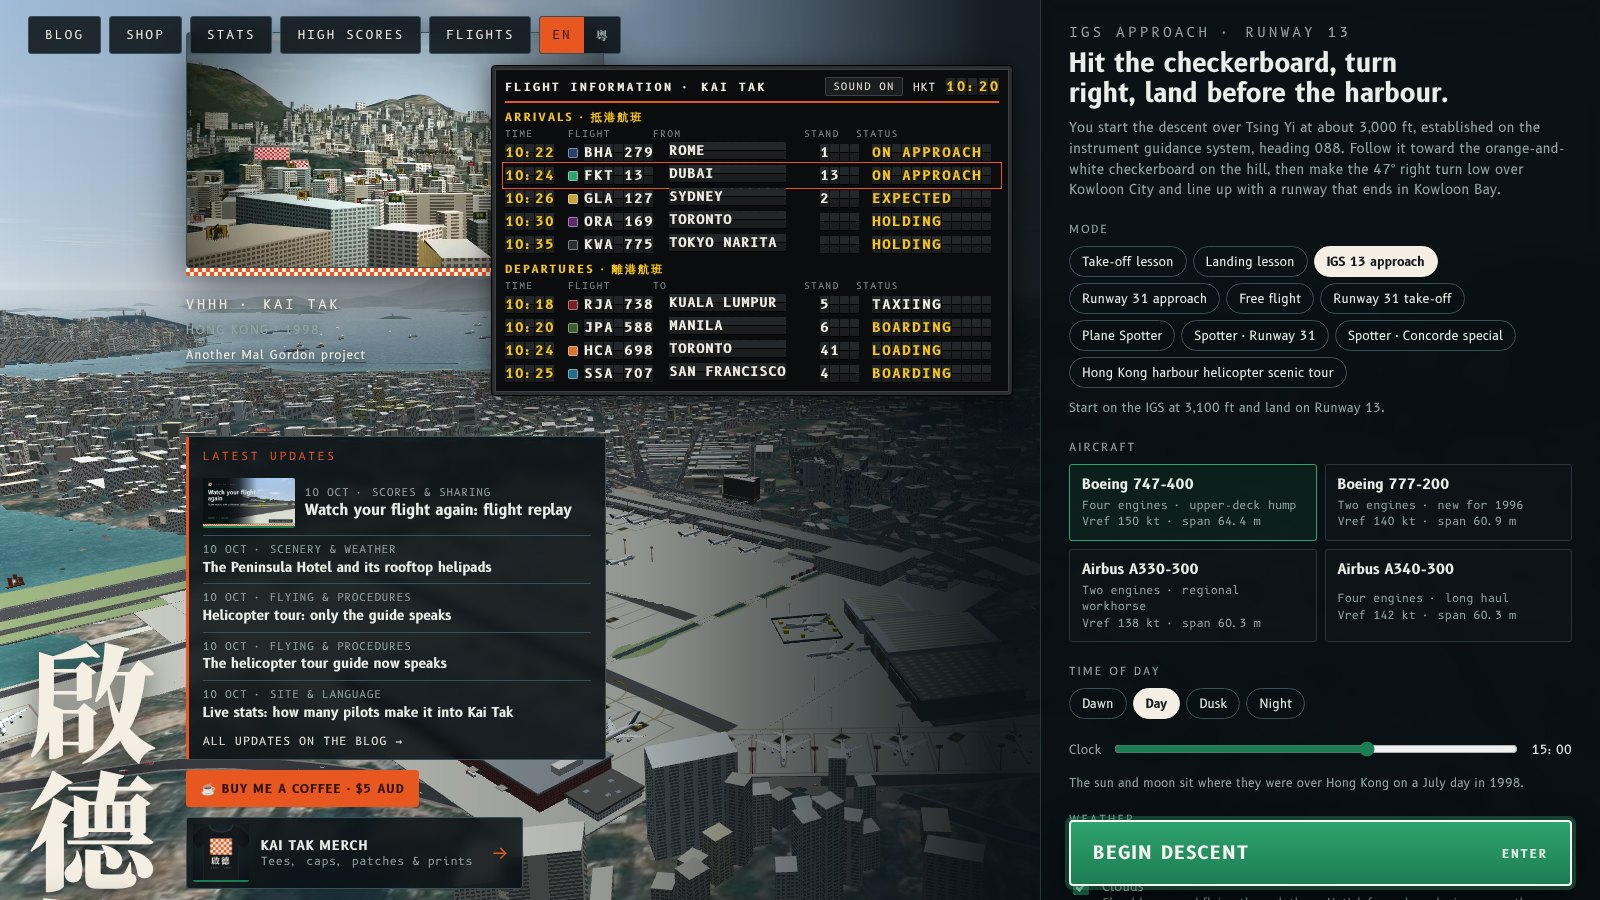Select arrival row ORA 169 TORONTO
Image resolution: width=1600 pixels, height=900 pixels.
pyautogui.click(x=751, y=221)
